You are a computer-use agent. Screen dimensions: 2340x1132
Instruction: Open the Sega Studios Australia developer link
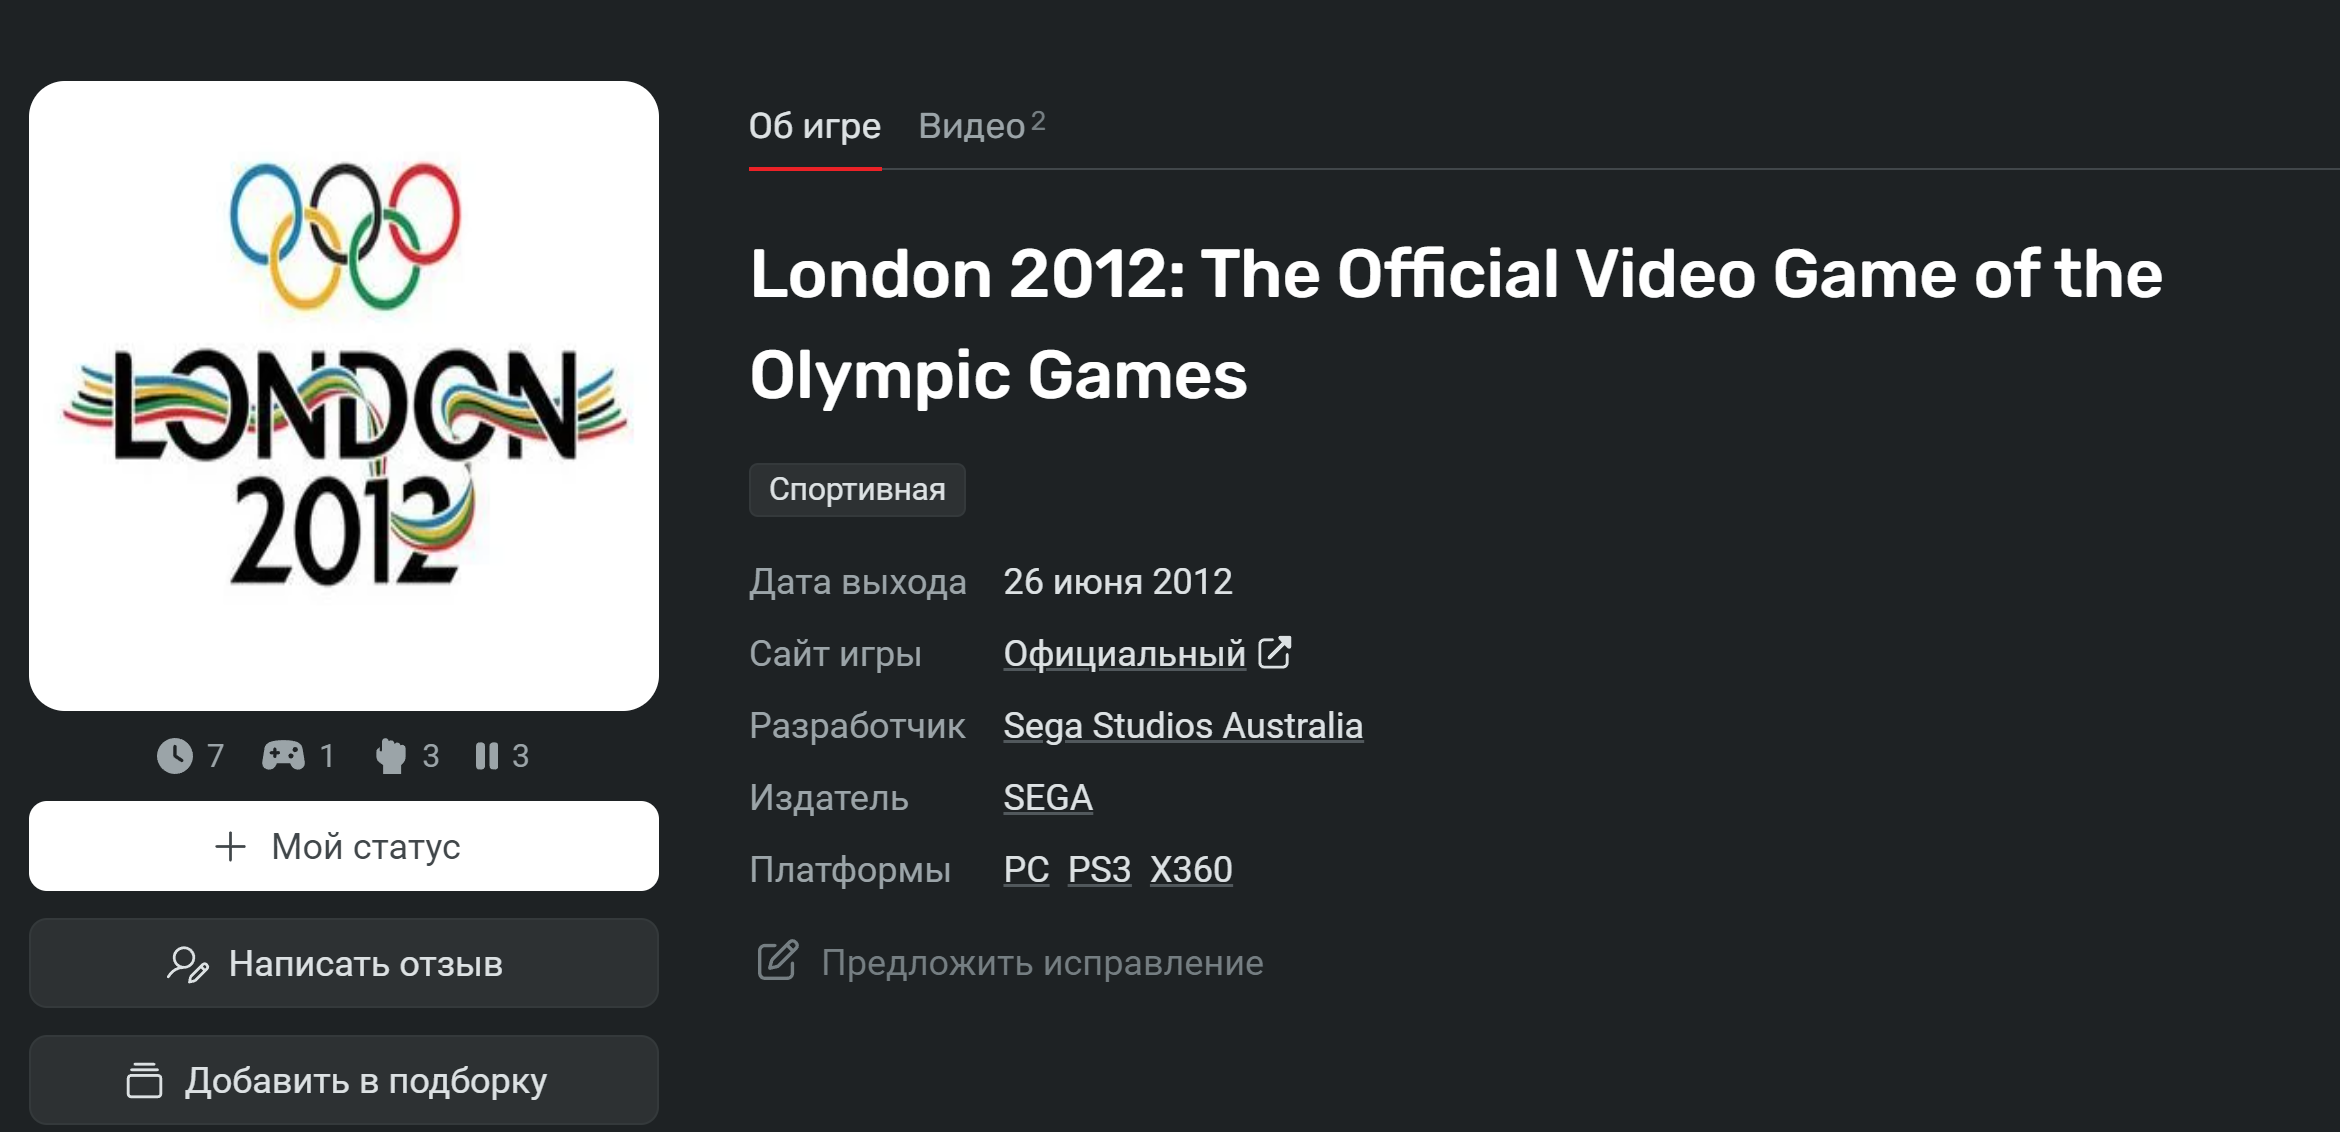point(1183,726)
